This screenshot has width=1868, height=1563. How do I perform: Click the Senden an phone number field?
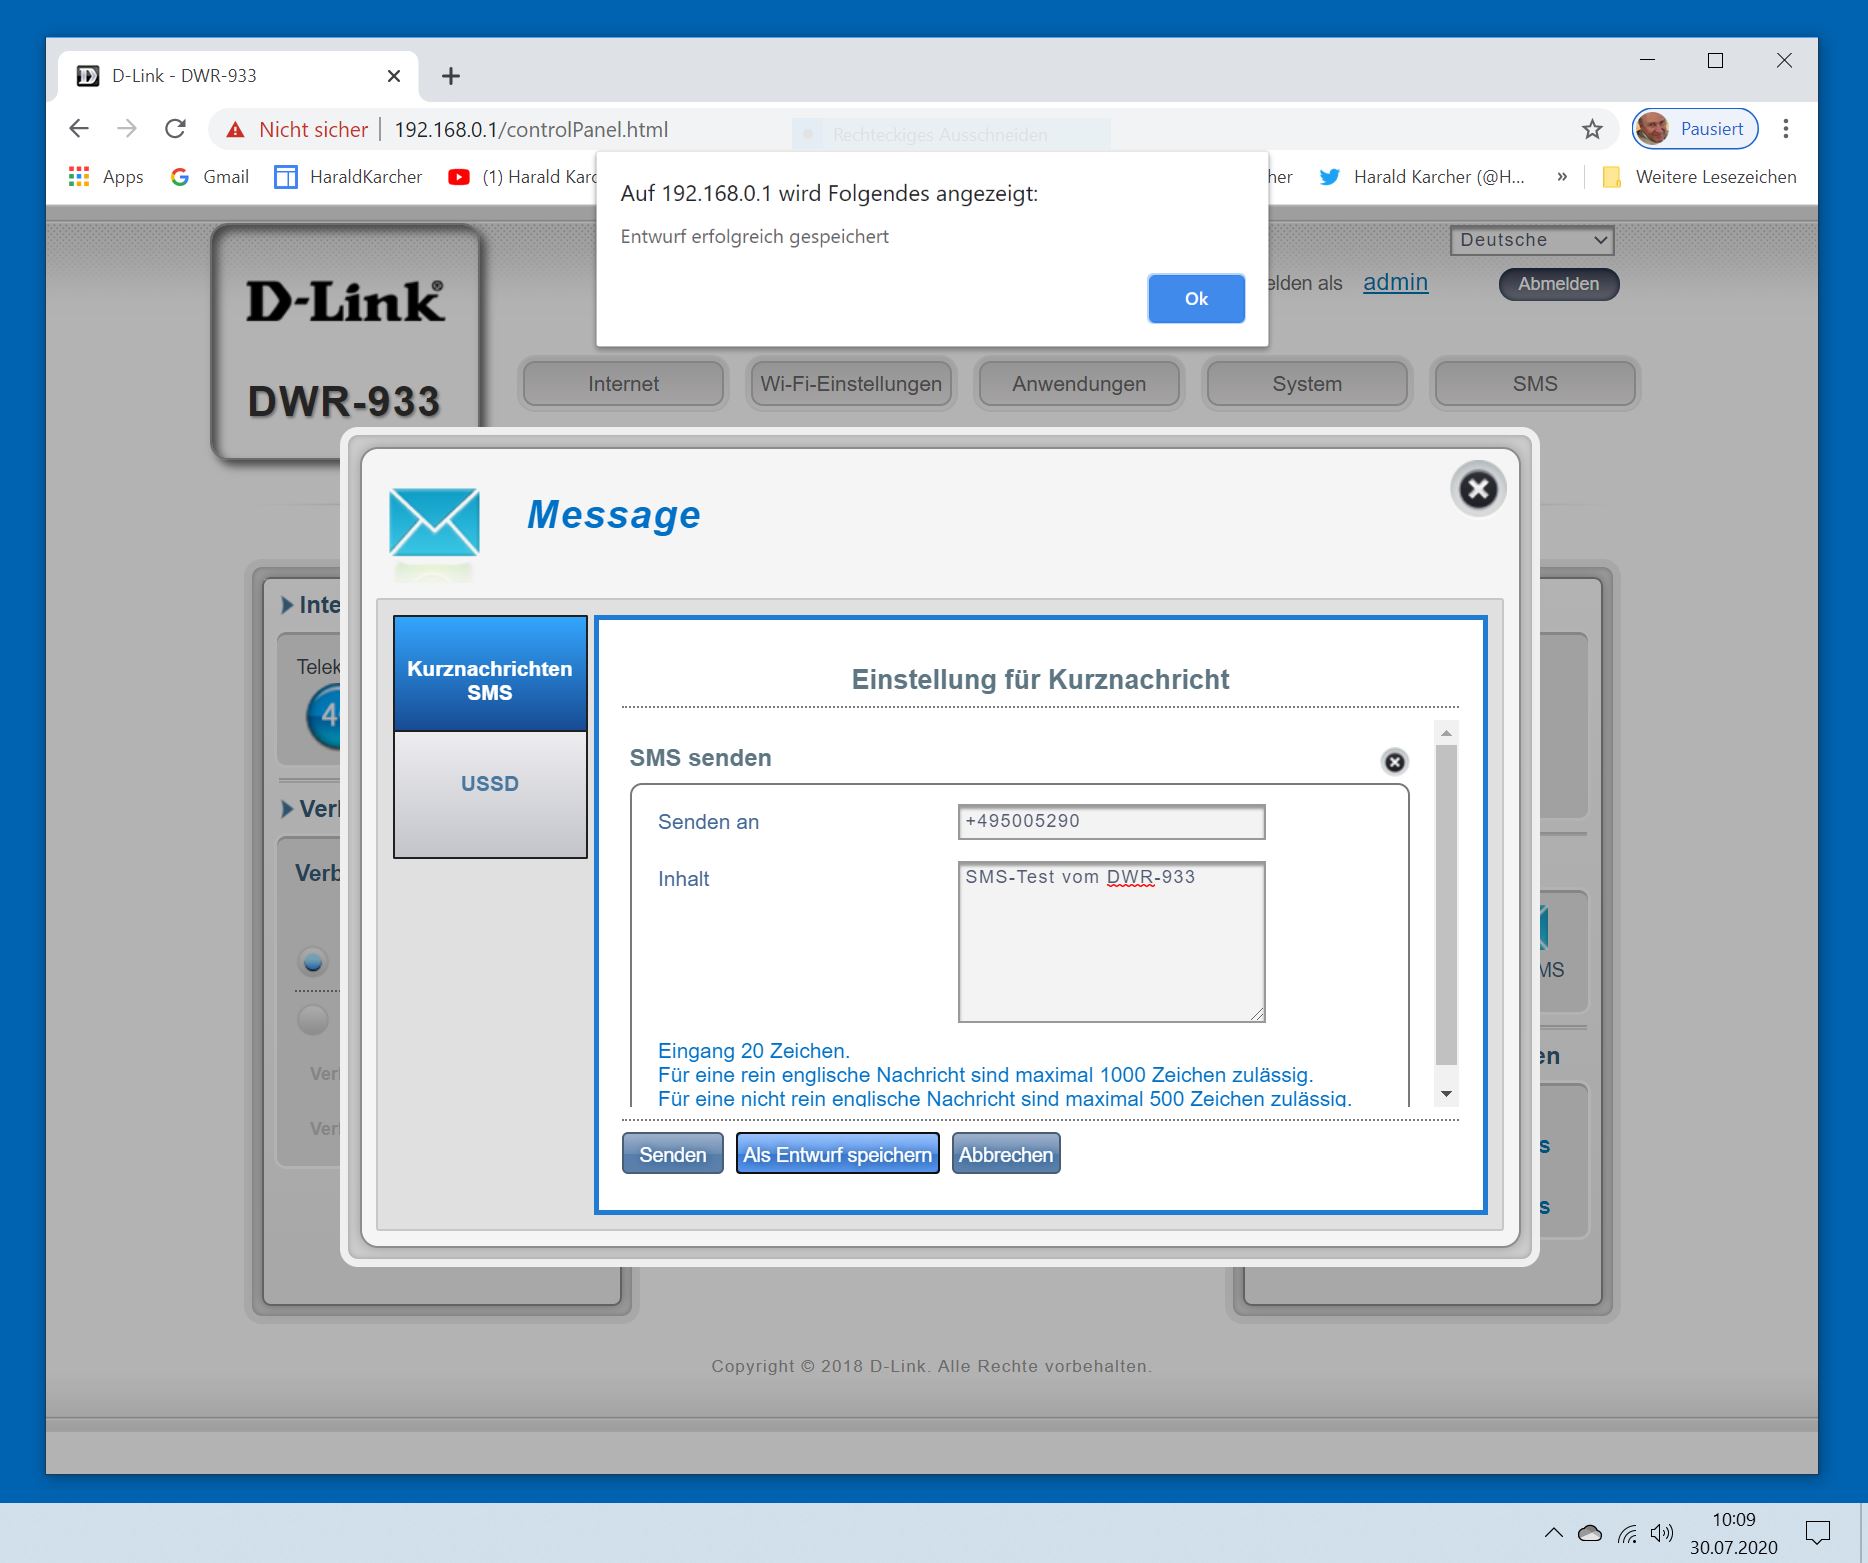click(x=1111, y=822)
